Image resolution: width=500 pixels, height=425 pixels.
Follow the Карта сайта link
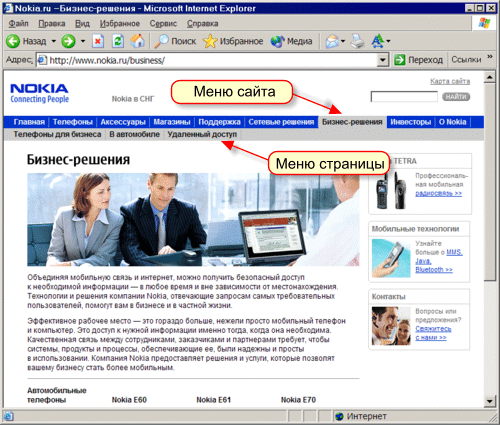coord(450,81)
